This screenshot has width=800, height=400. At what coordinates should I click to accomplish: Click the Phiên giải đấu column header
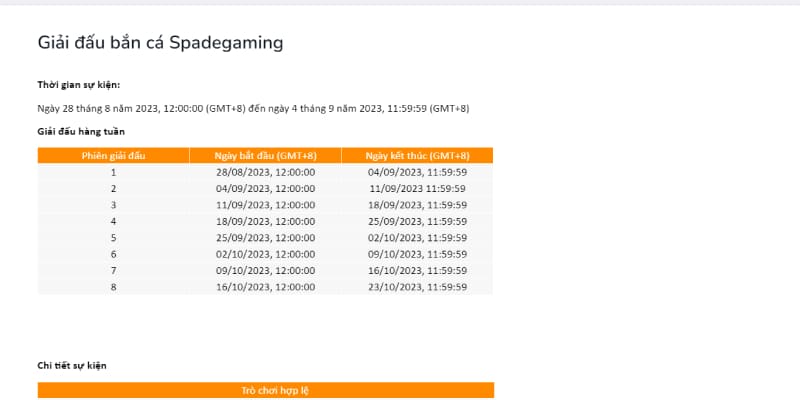click(x=113, y=156)
